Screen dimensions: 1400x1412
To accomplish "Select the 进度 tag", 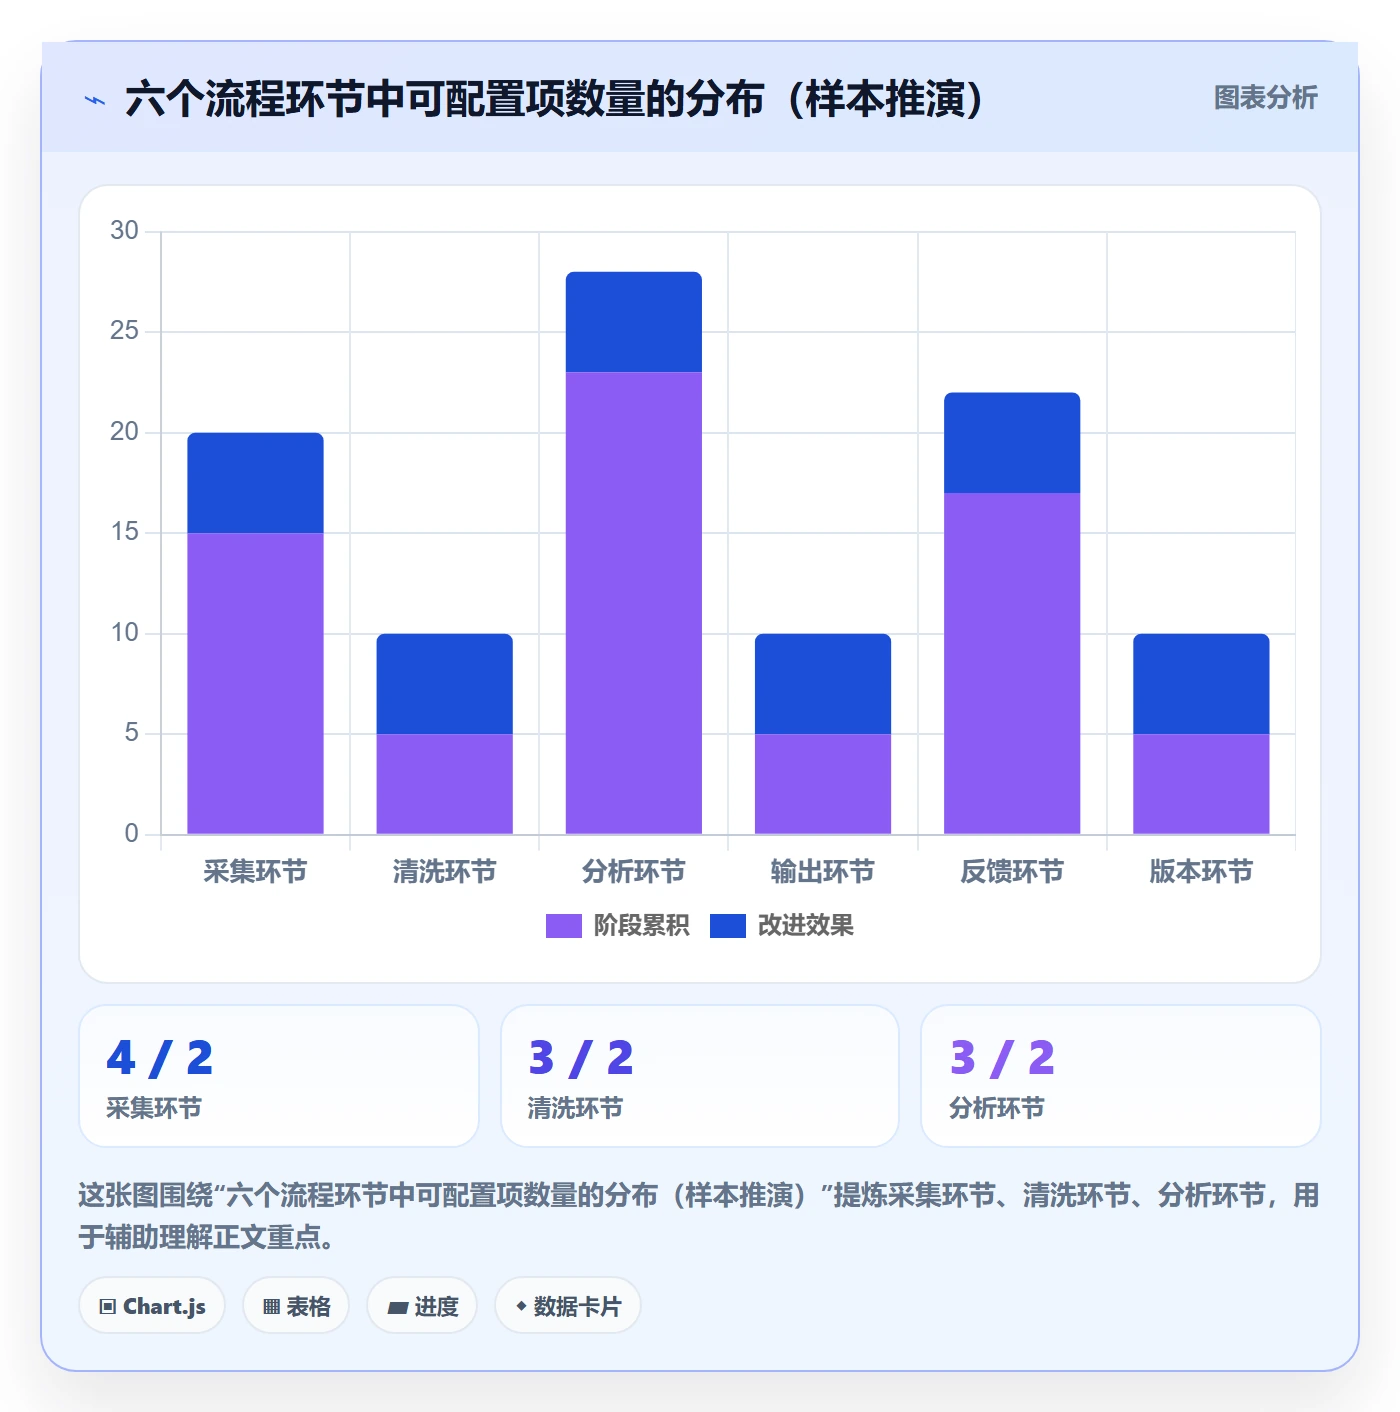I will click(422, 1306).
